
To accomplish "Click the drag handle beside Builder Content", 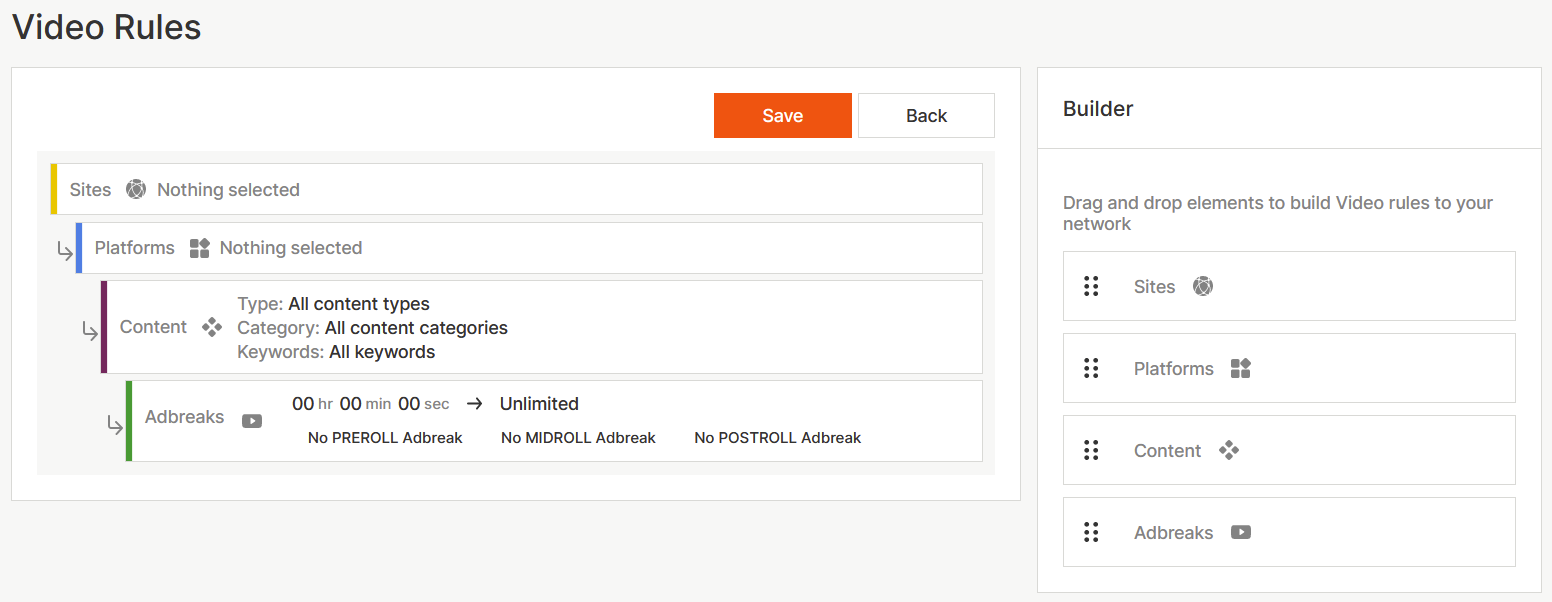I will (x=1091, y=451).
